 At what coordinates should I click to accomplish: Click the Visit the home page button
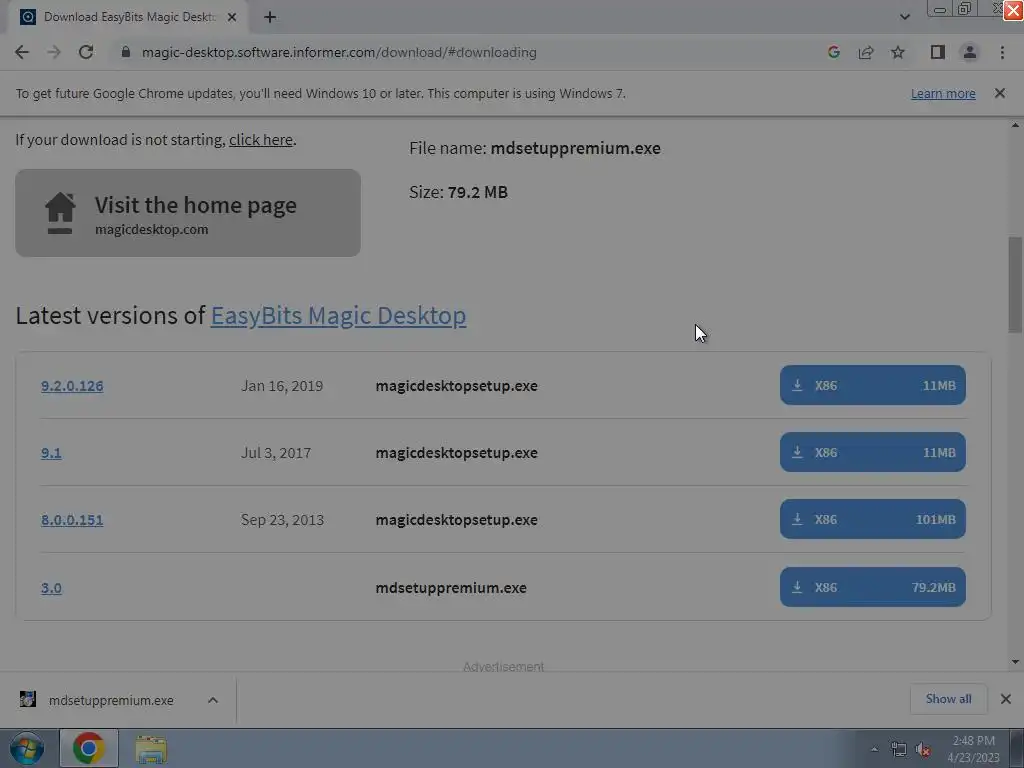click(x=188, y=213)
